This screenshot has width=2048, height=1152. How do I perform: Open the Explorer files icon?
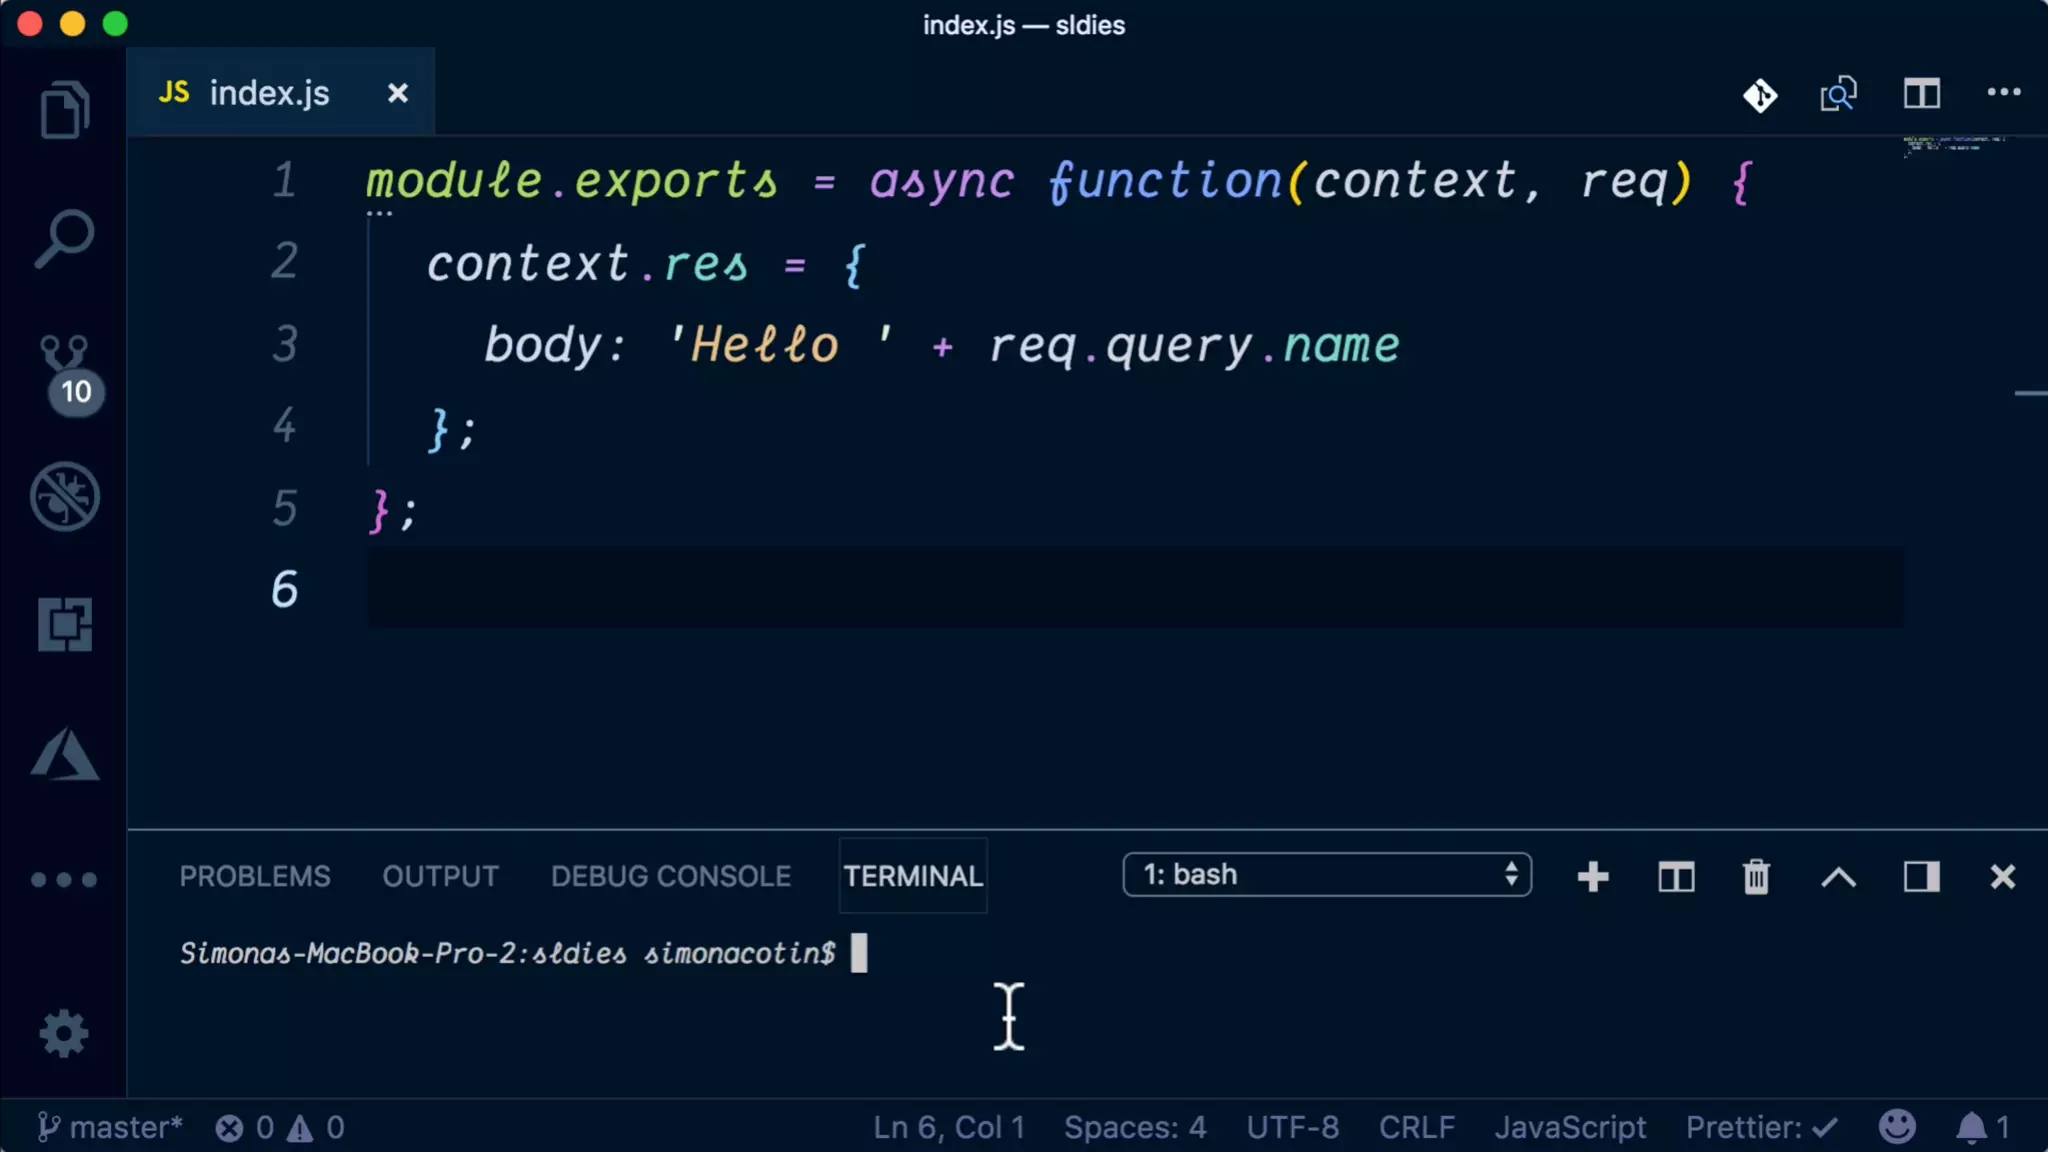point(64,109)
